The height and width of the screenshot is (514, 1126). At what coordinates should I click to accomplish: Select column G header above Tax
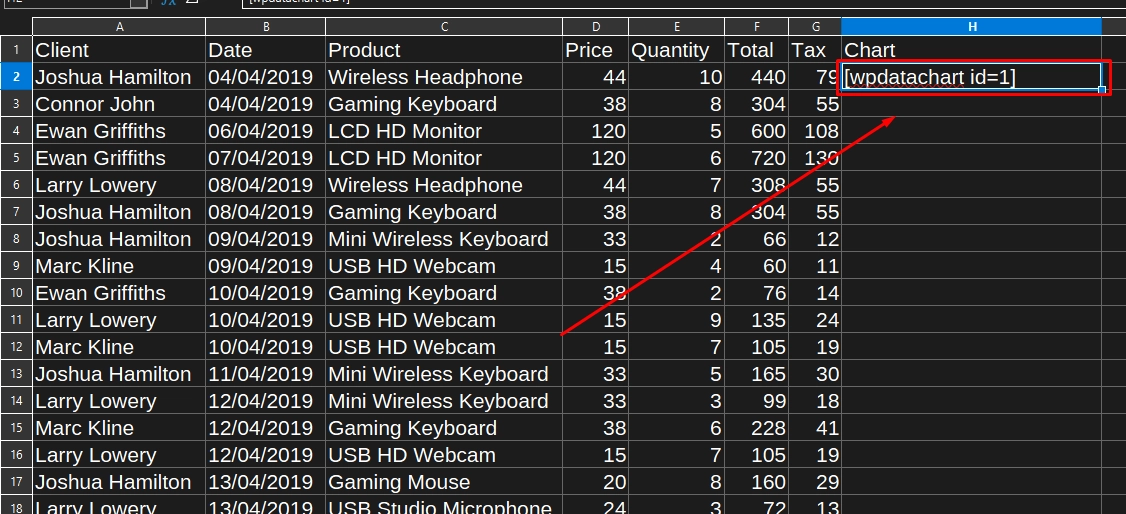coord(815,27)
